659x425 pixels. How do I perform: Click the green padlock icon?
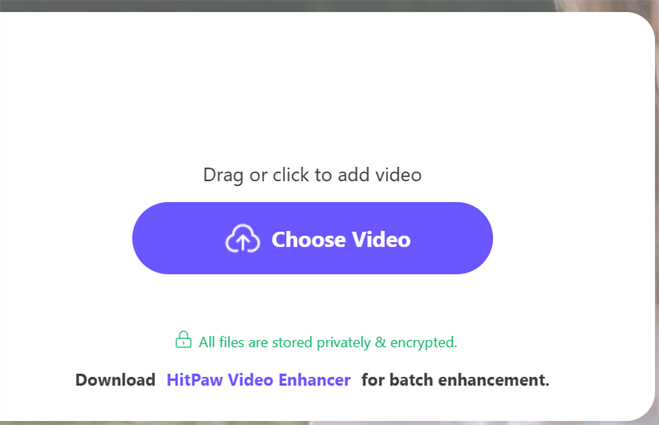[183, 340]
